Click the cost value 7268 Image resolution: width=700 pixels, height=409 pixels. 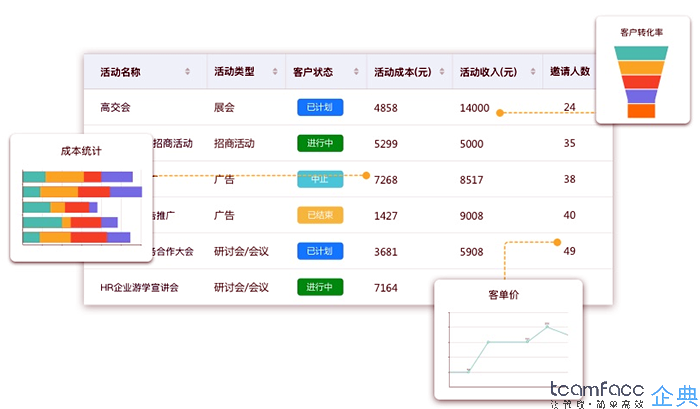pyautogui.click(x=386, y=180)
